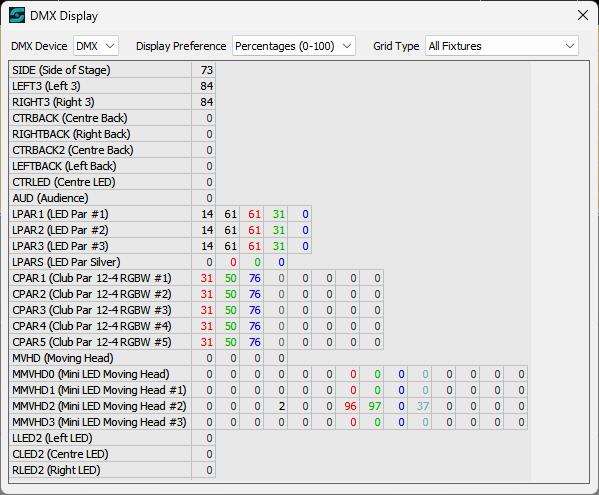Click the MMVHD2 white value 37

(x=420, y=406)
